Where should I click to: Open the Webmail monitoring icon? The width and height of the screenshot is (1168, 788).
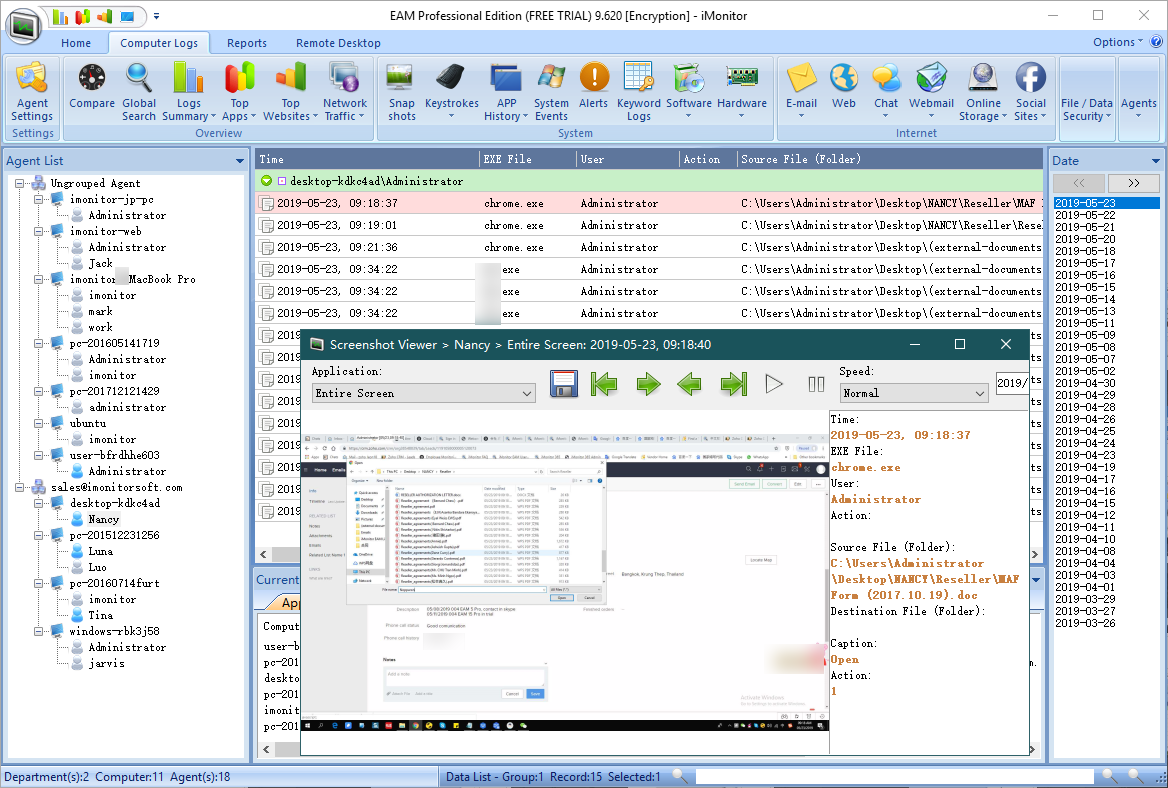tap(930, 90)
